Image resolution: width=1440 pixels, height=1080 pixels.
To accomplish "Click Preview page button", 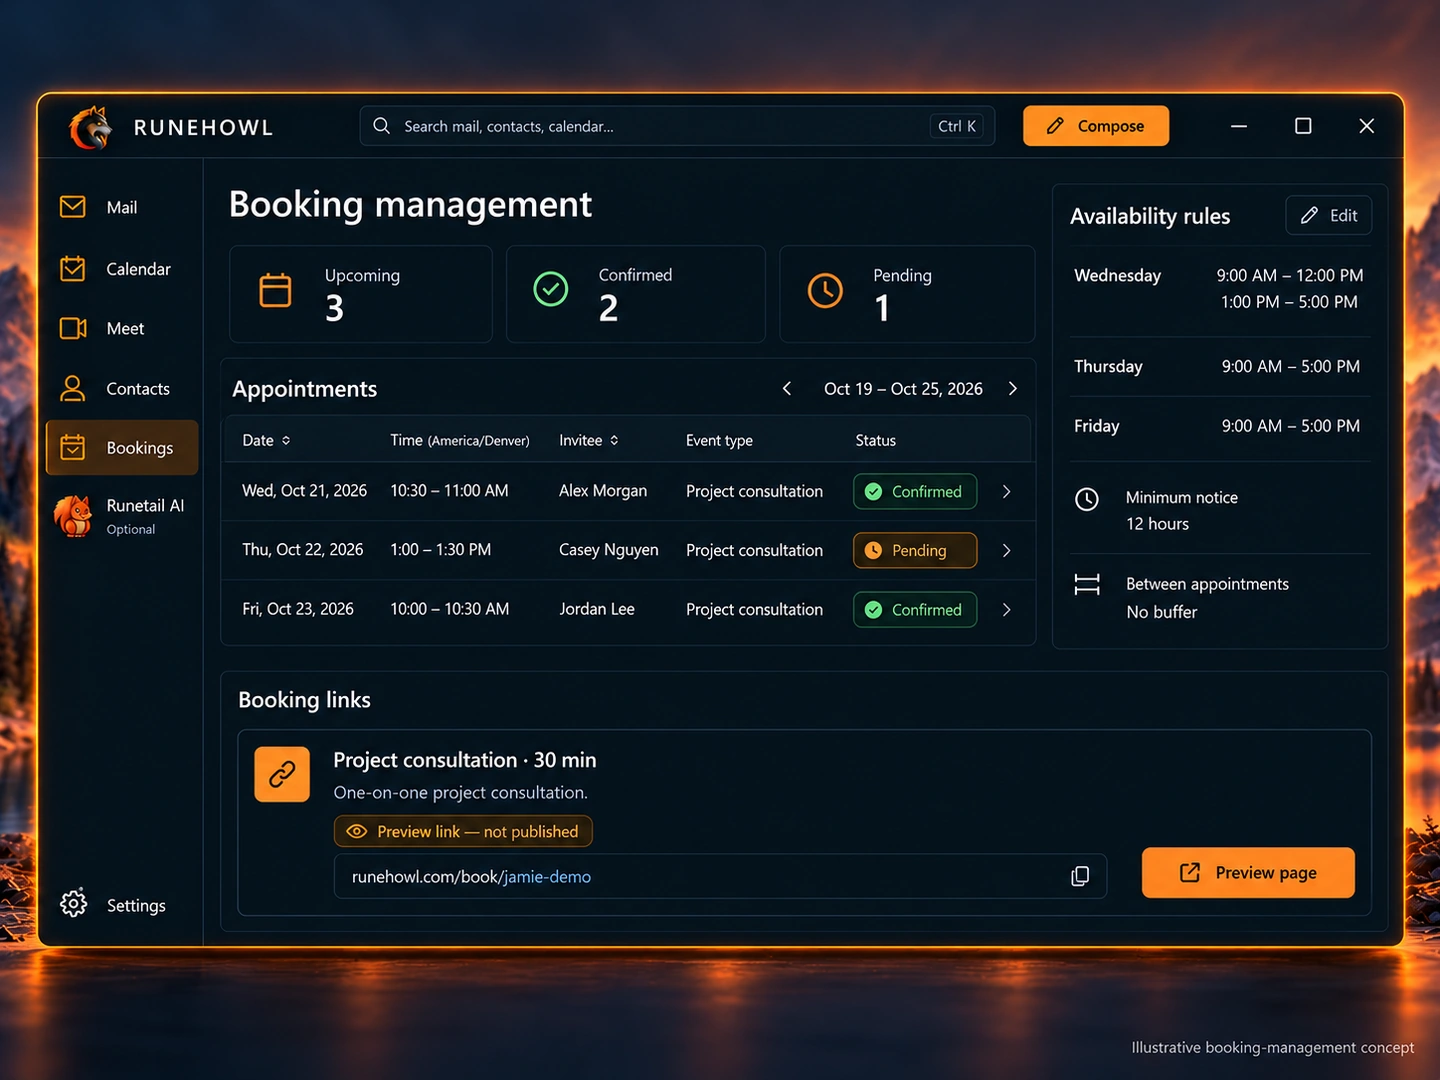I will pos(1248,873).
